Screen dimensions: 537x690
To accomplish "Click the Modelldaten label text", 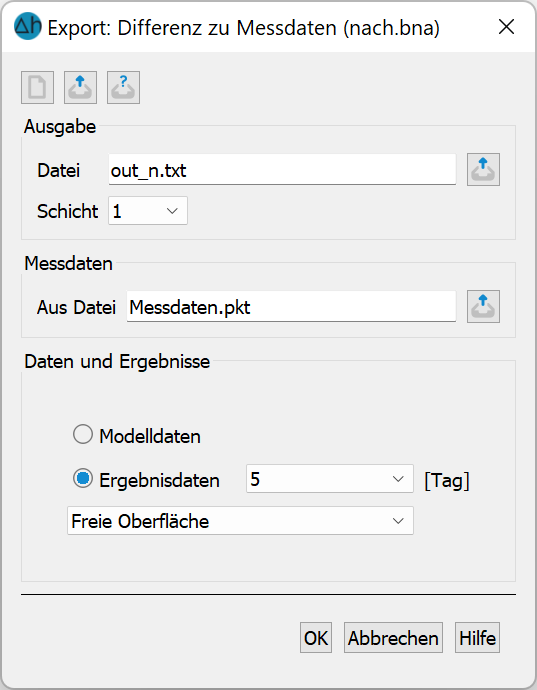I will pos(150,437).
